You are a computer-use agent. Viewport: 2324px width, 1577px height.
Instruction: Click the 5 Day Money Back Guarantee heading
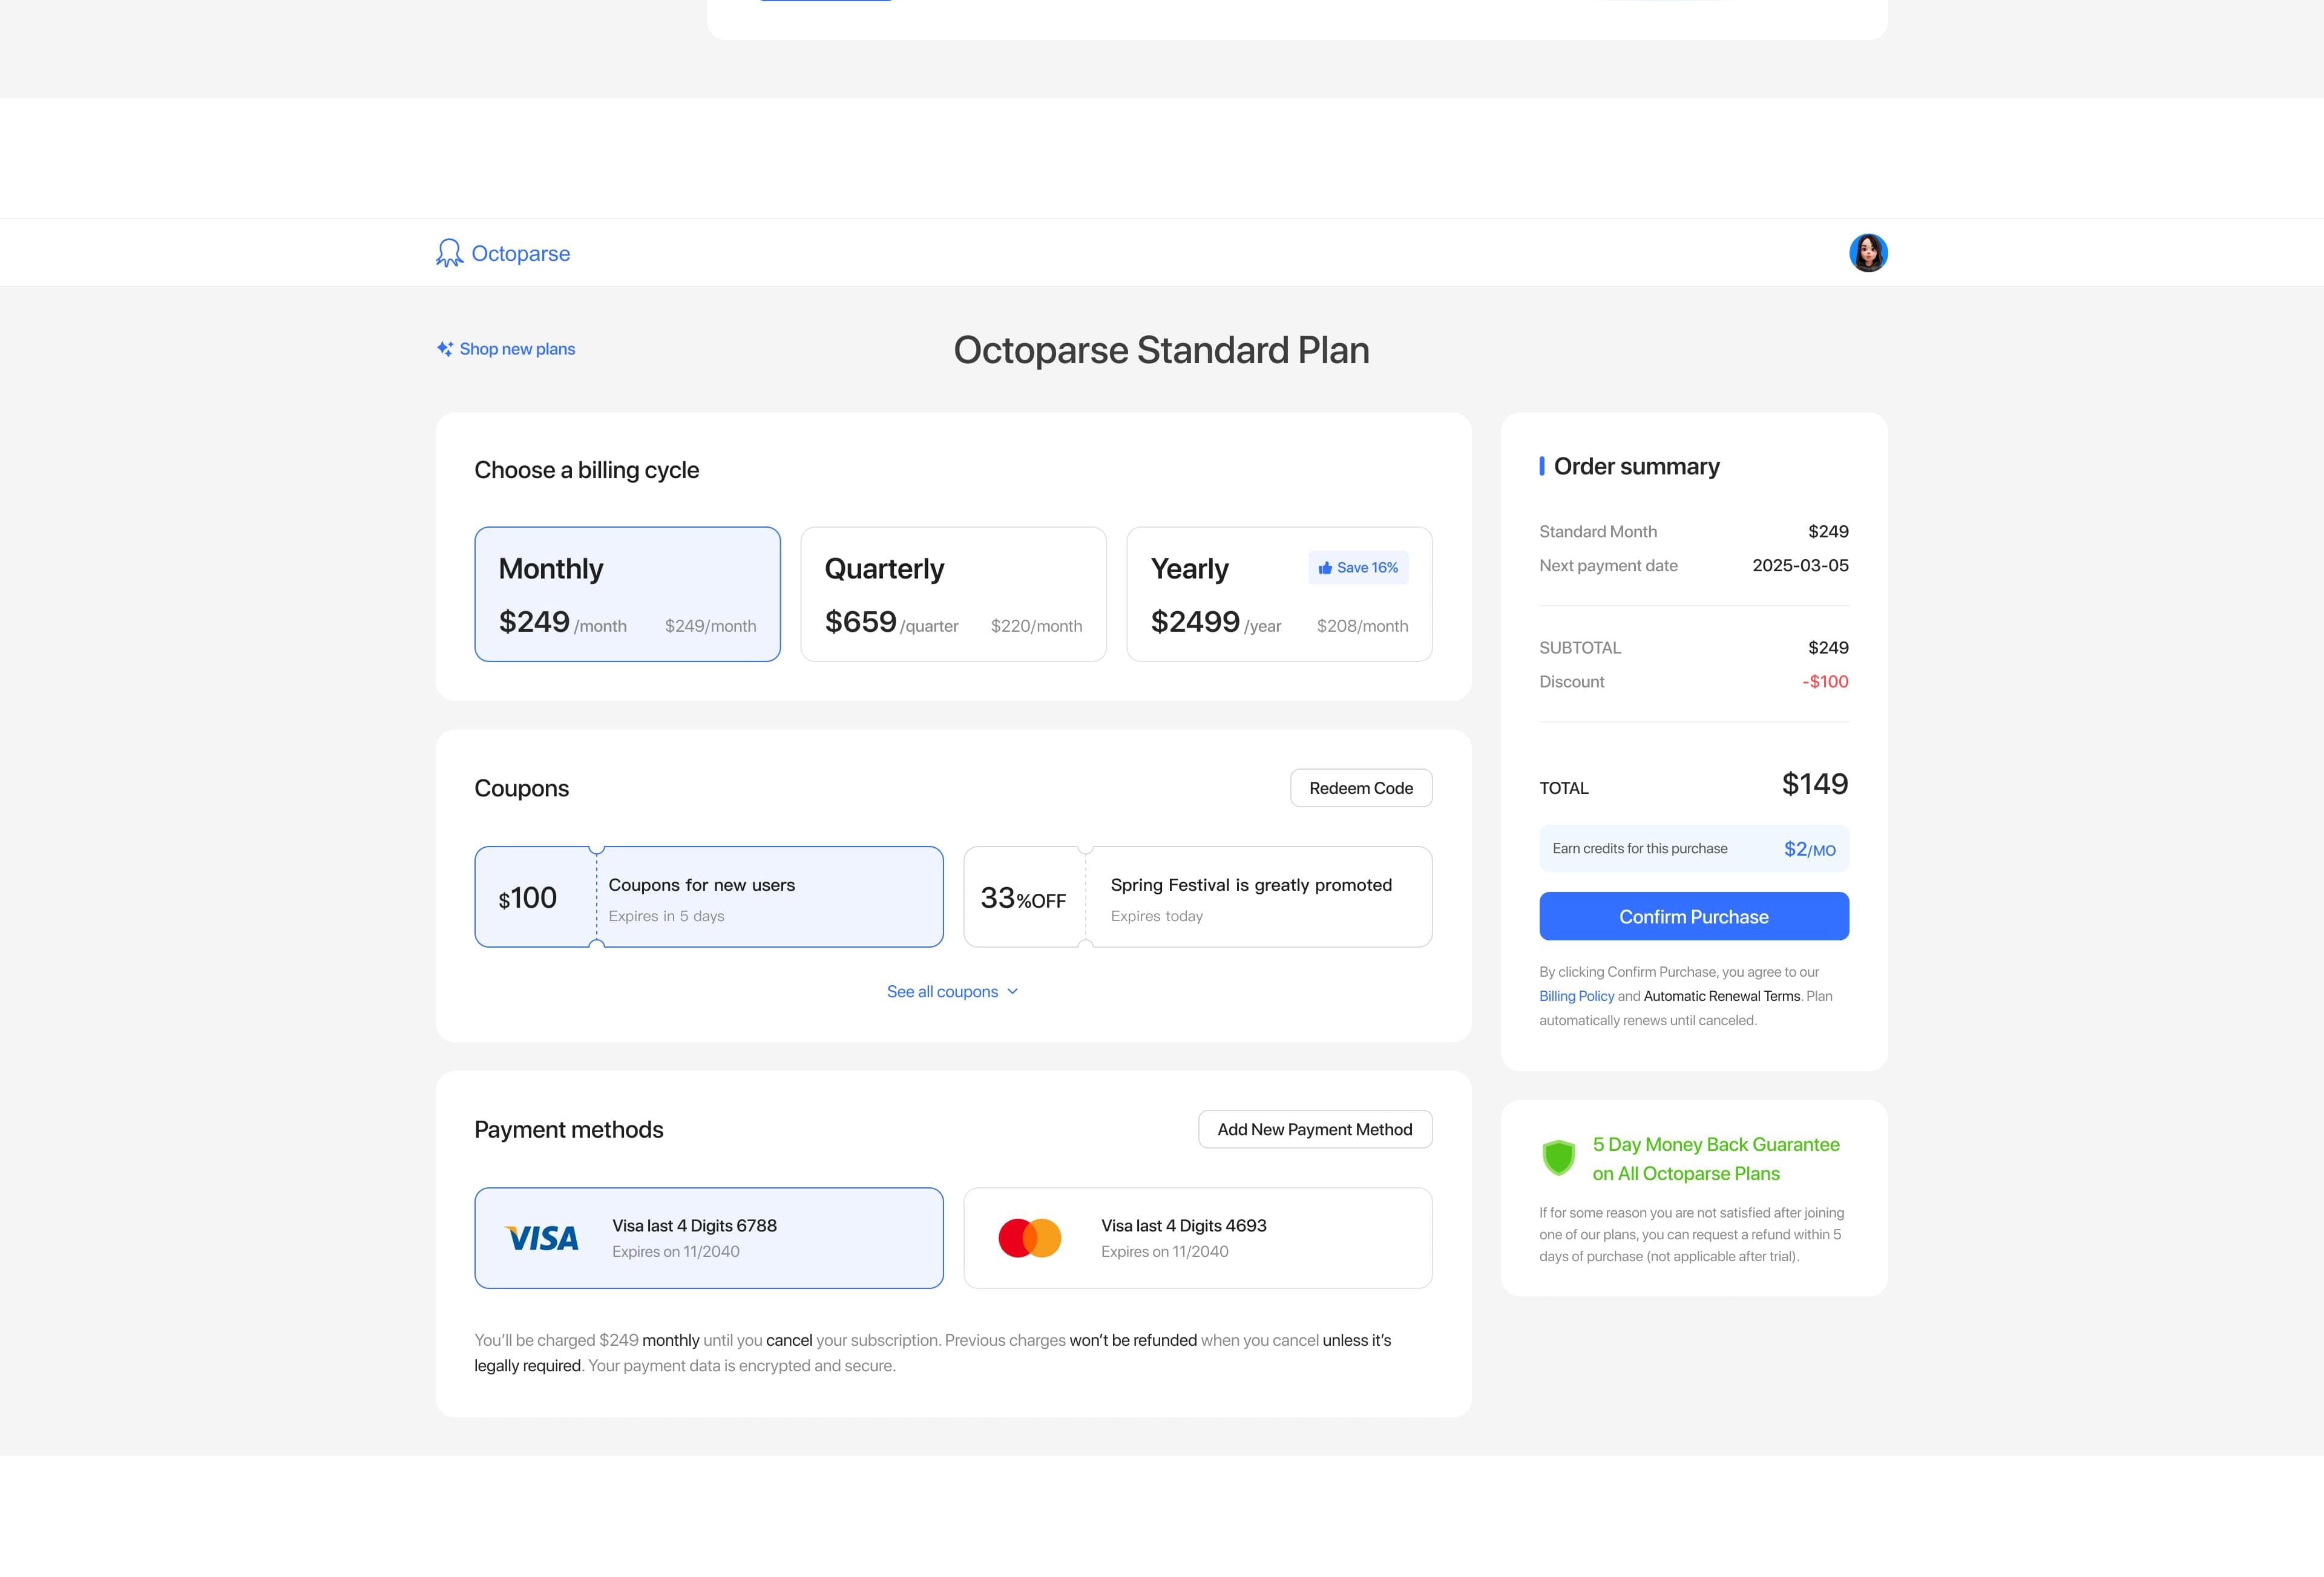pos(1716,1159)
